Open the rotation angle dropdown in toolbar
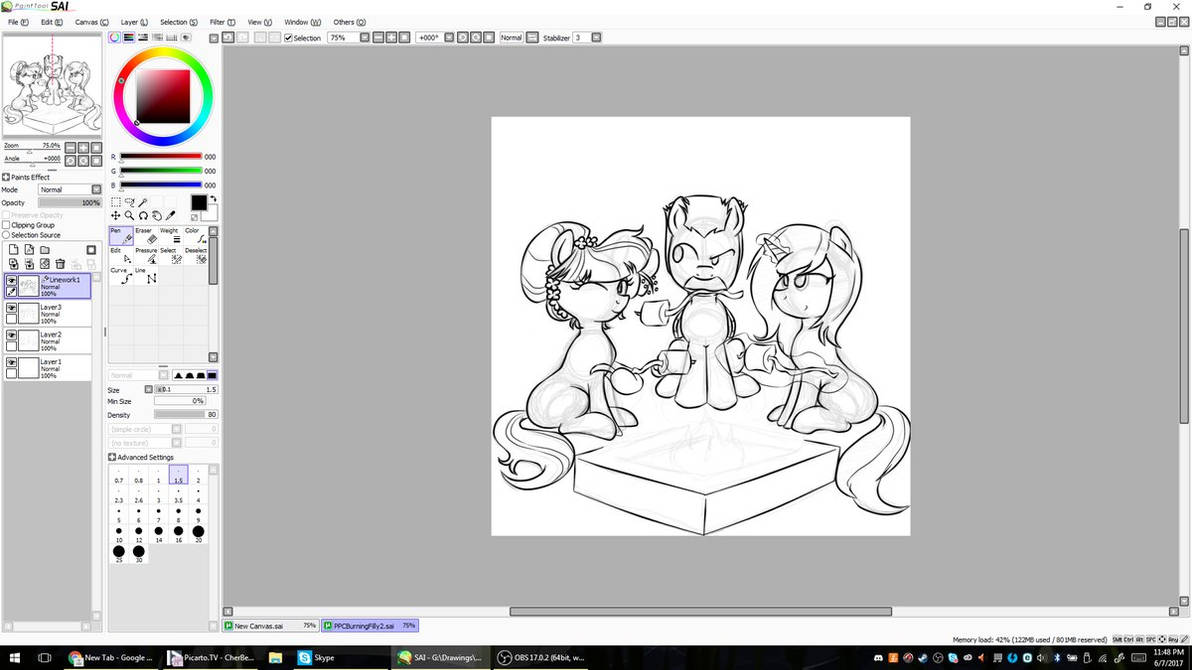 [449, 37]
